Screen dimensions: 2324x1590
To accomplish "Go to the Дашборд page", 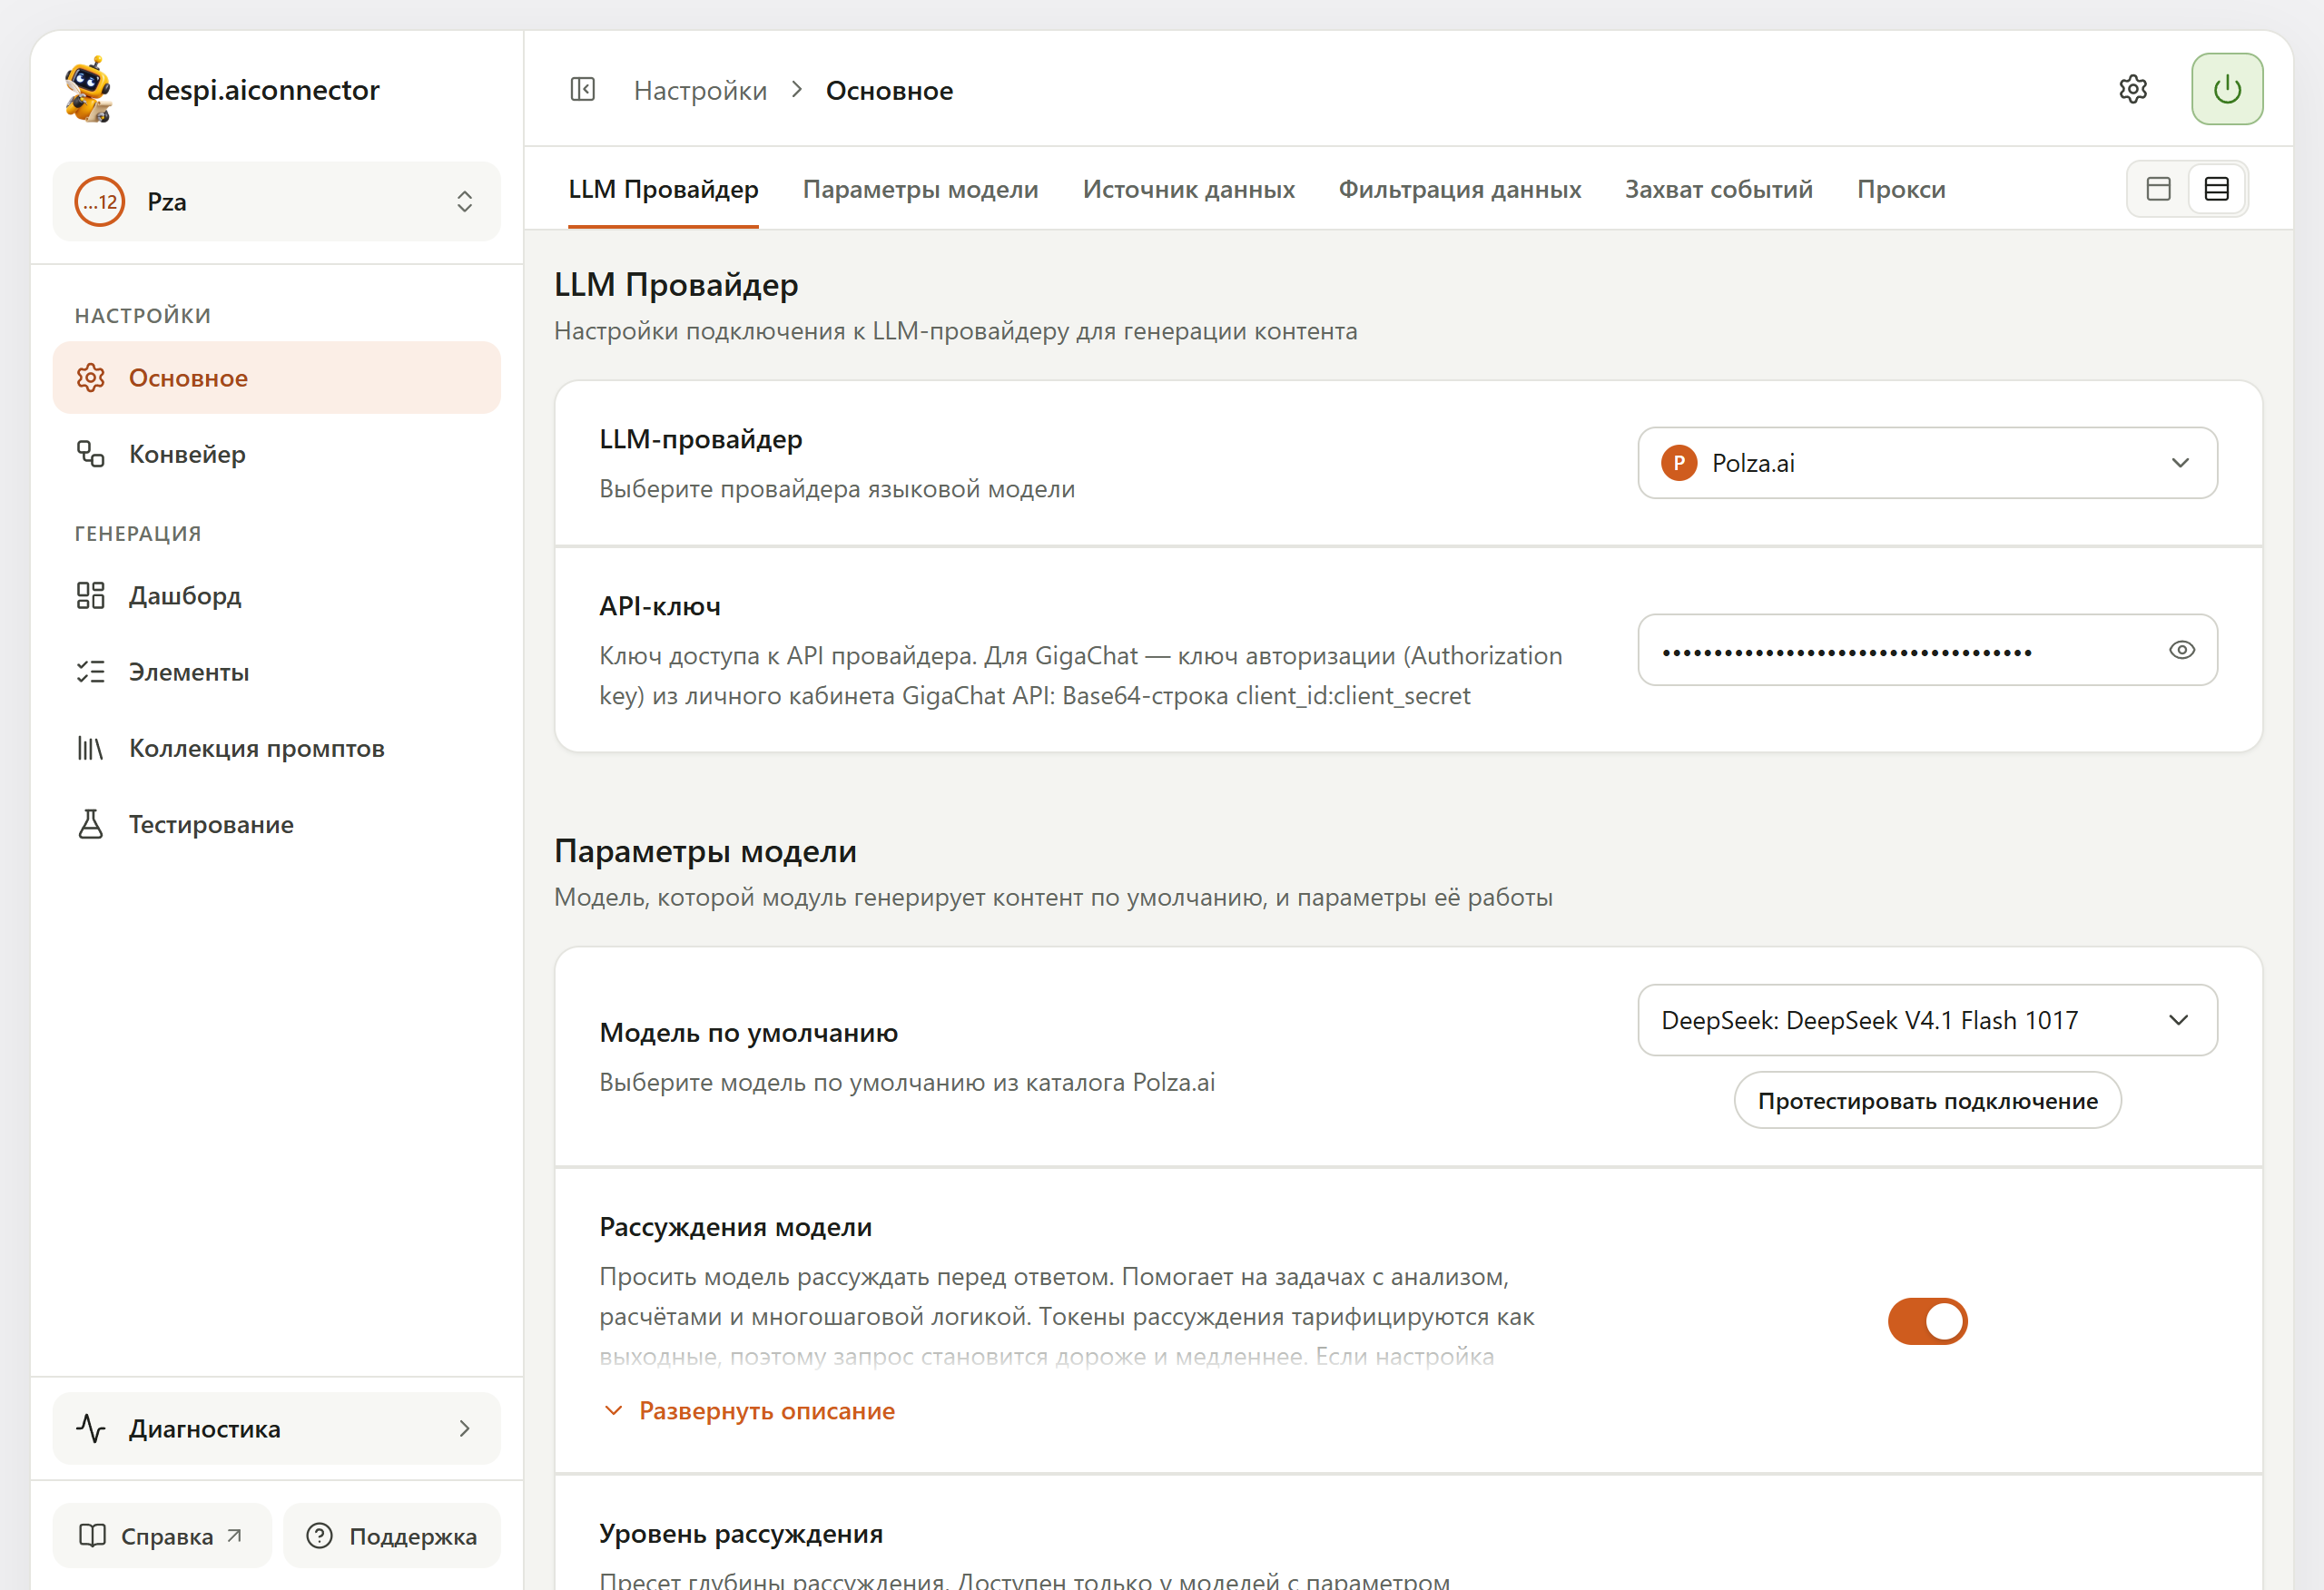I will click(x=276, y=596).
